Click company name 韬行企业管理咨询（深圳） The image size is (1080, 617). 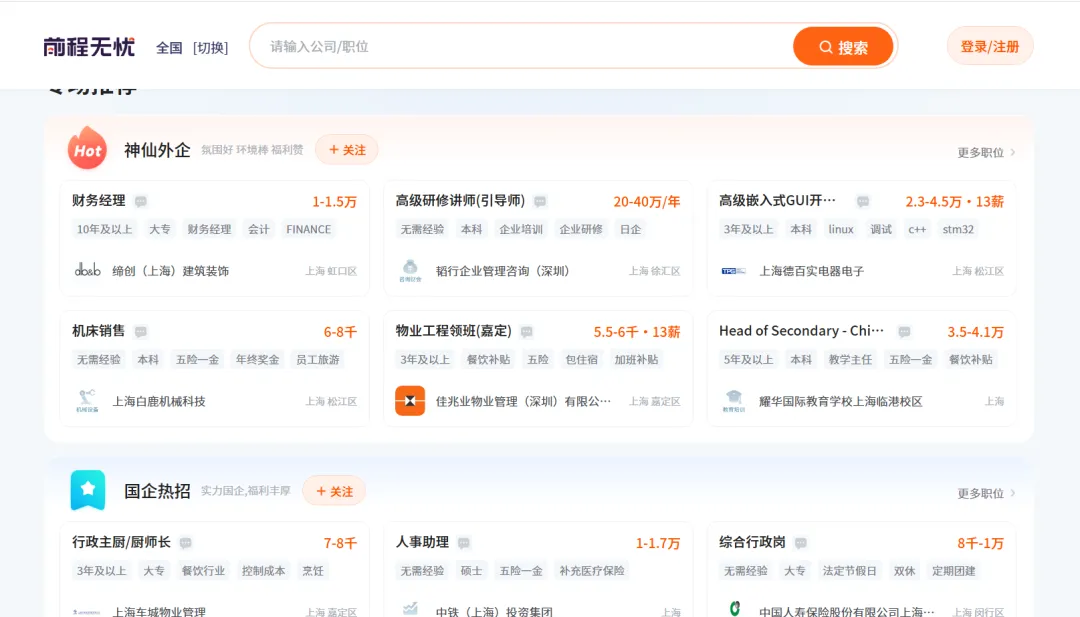tap(503, 271)
